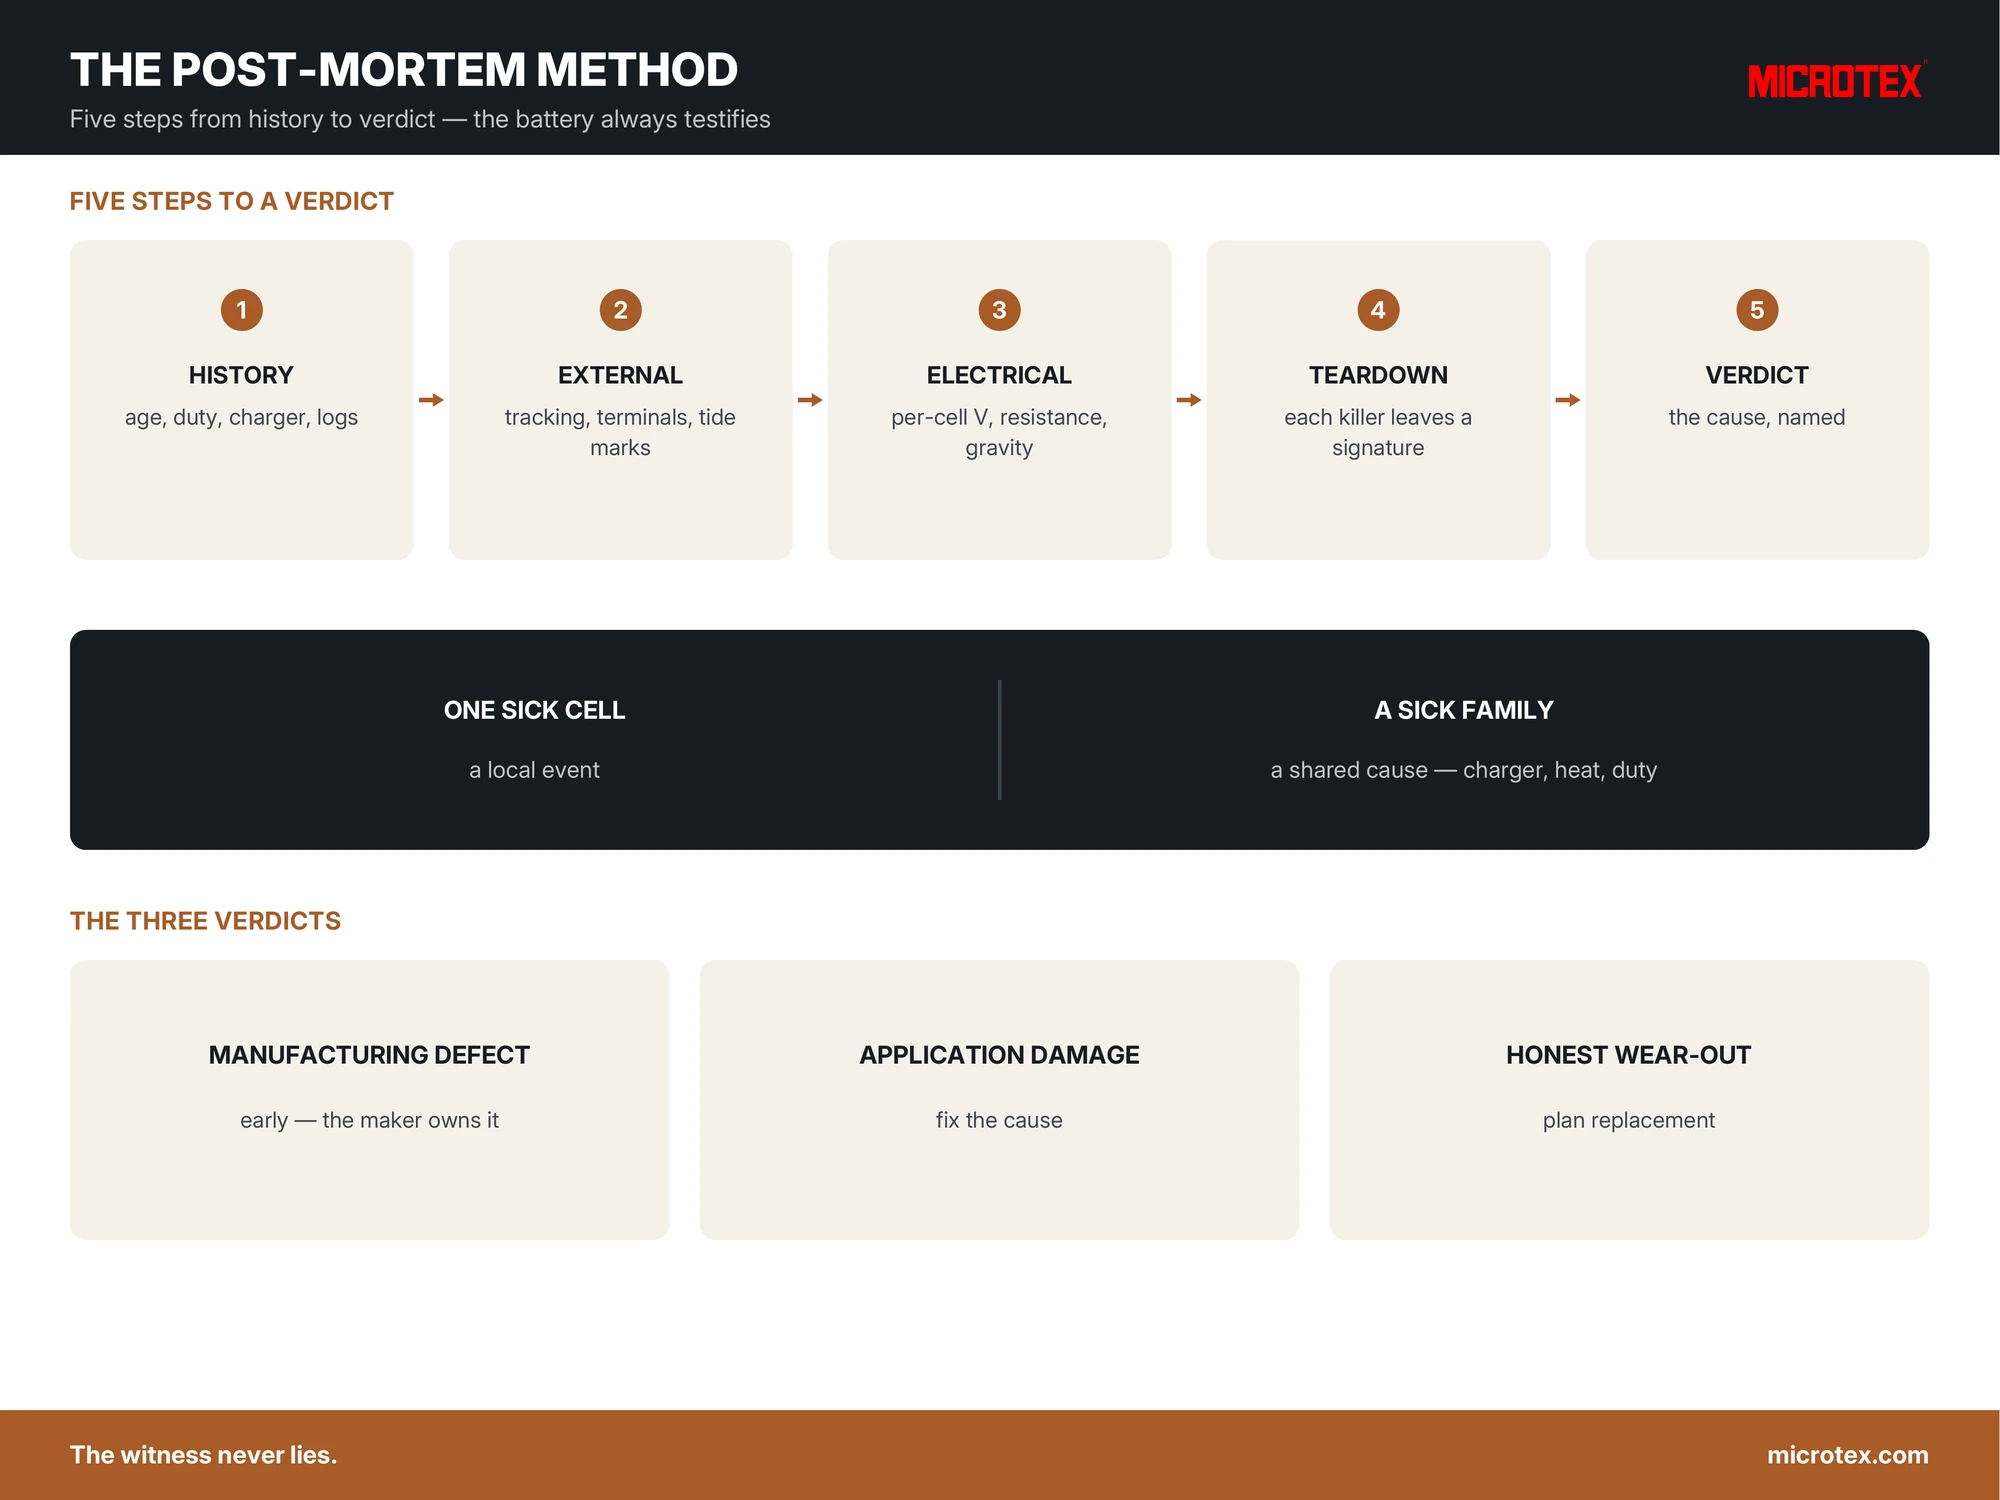Click the text 'tracking, terminals, tide marks'
Image resolution: width=2000 pixels, height=1500 pixels.
click(x=620, y=432)
